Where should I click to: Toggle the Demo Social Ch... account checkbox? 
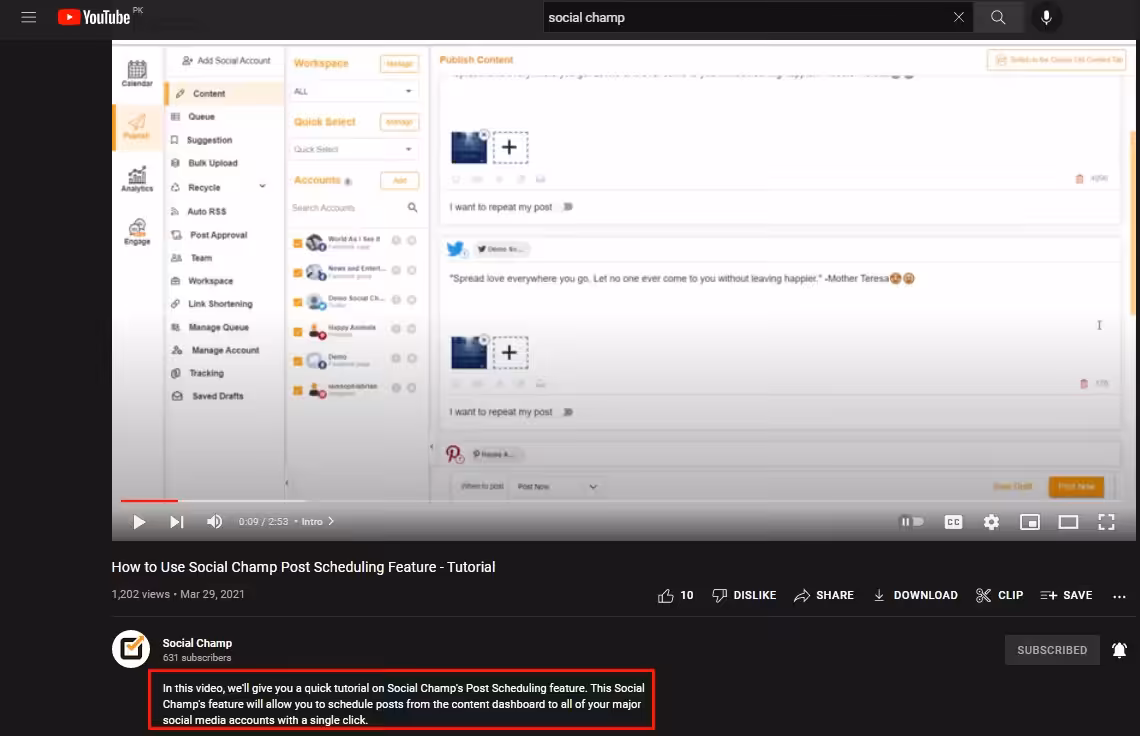(297, 303)
